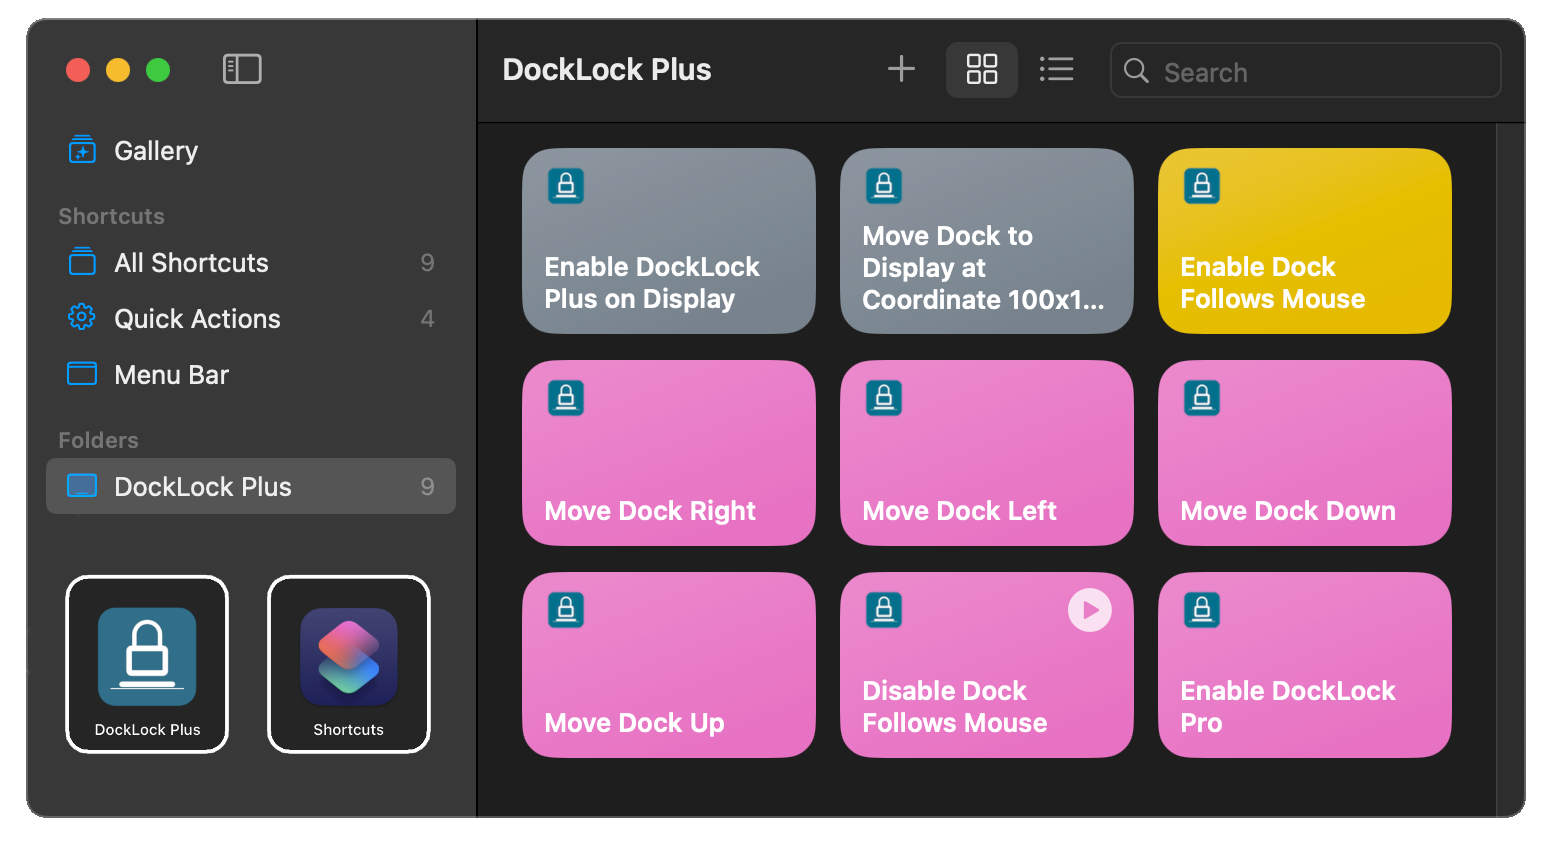The image size is (1551, 843).
Task: Open the Move Dock Right shortcut
Action: pos(668,453)
